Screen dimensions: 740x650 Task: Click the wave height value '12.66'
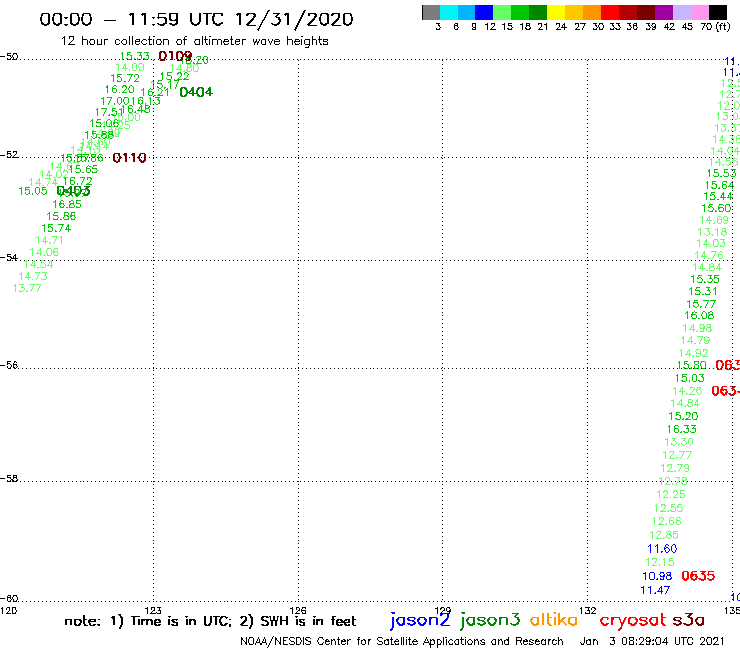point(667,521)
